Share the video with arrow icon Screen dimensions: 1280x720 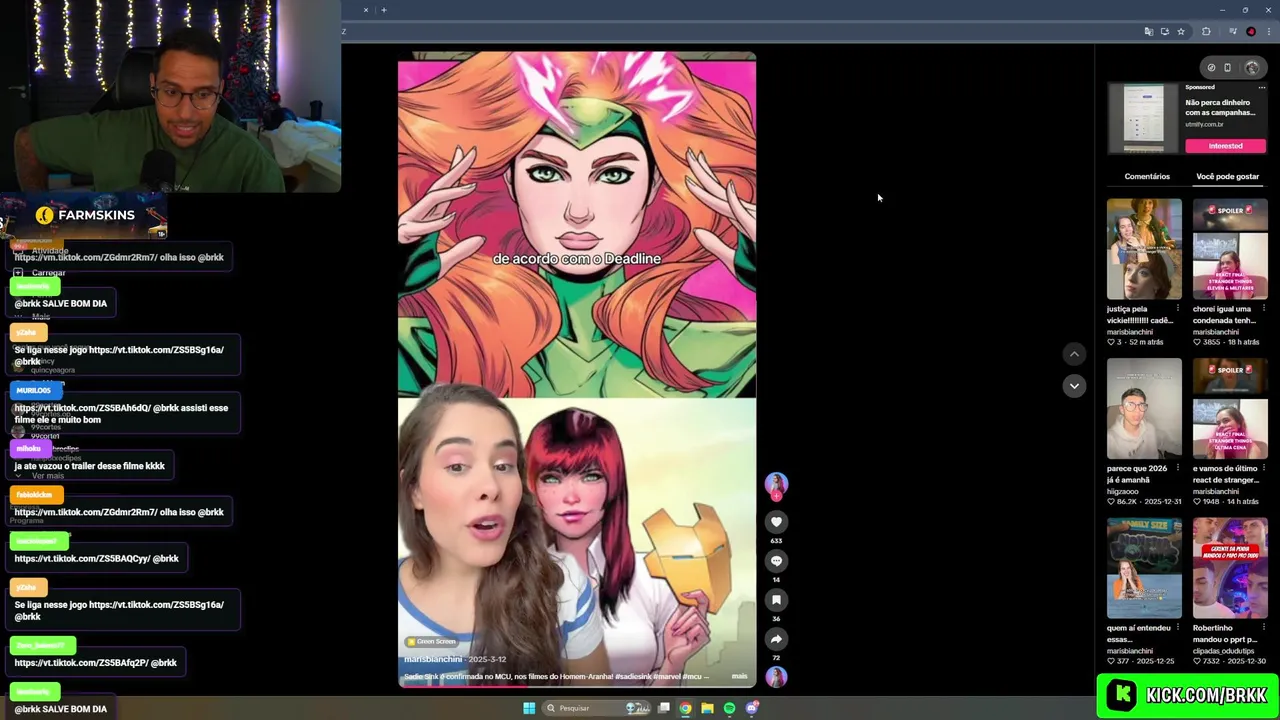tap(776, 639)
